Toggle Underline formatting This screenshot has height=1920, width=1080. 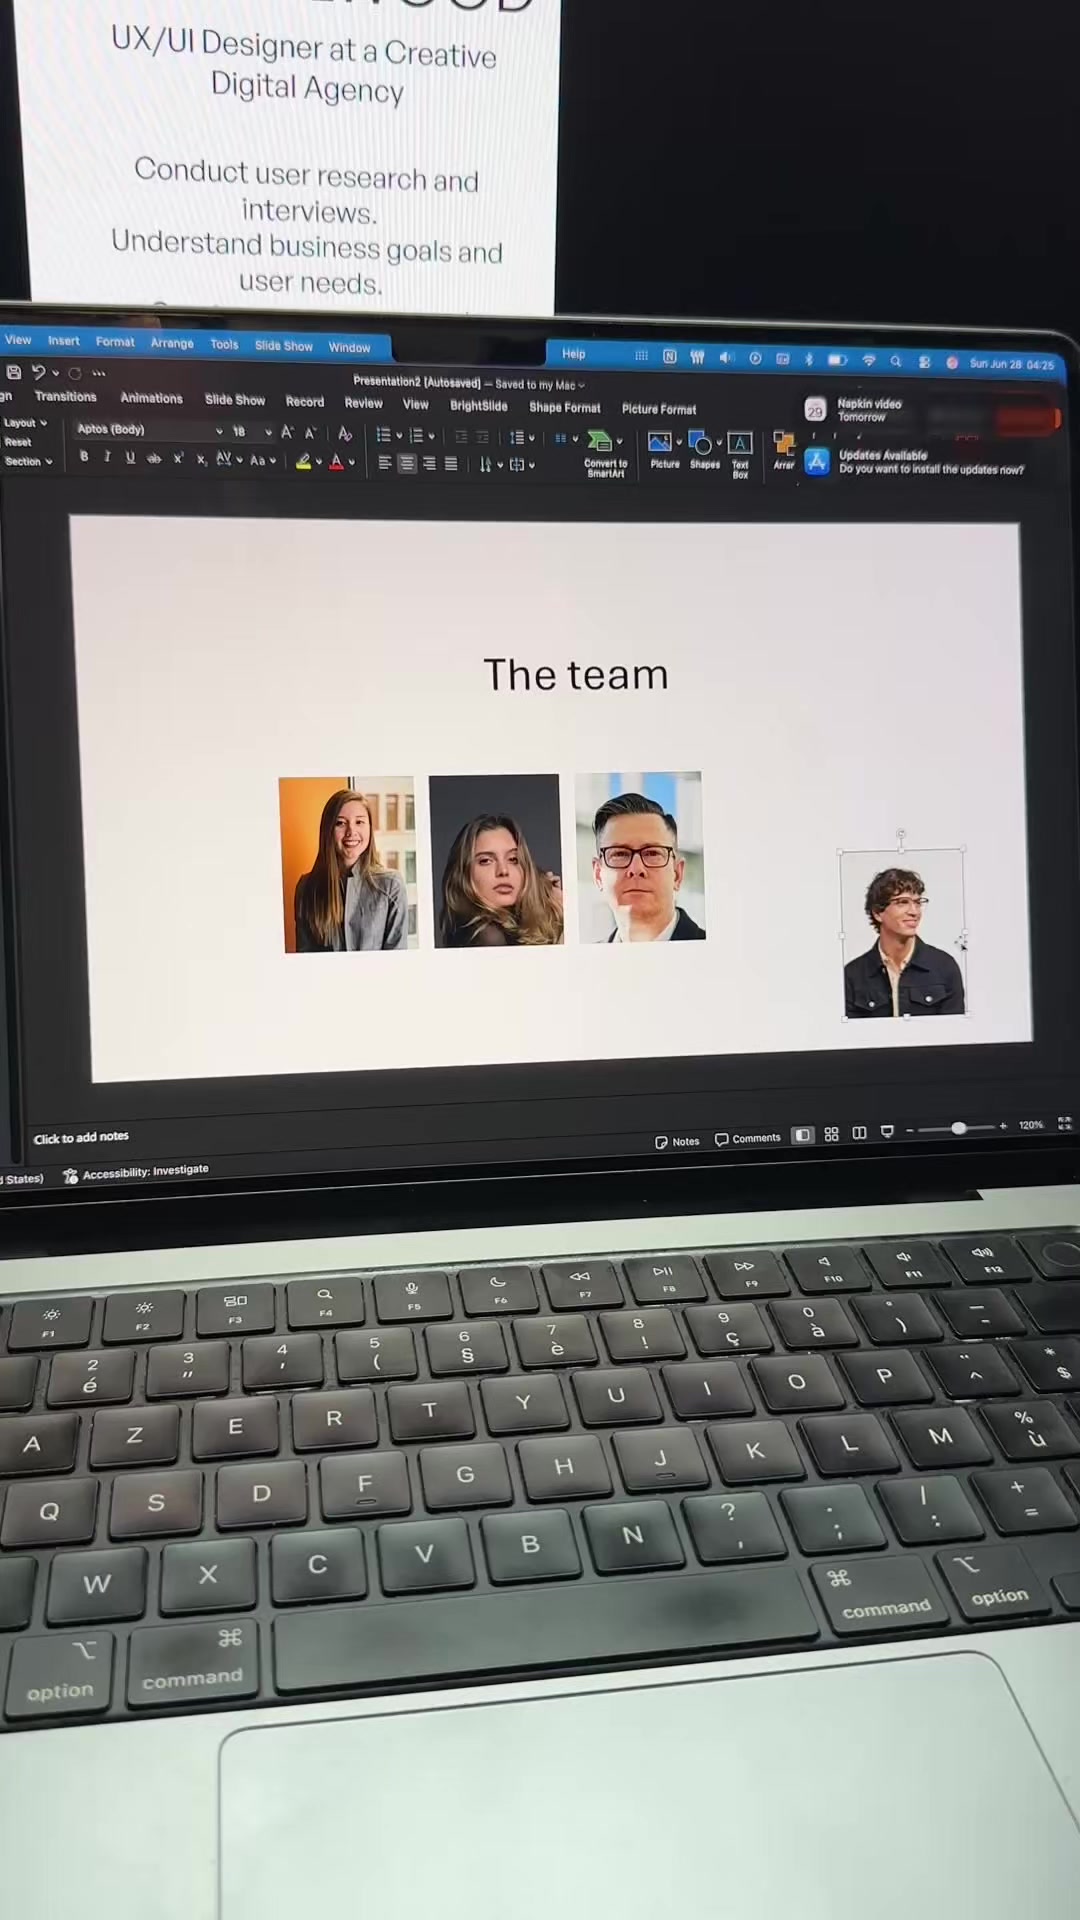(130, 458)
